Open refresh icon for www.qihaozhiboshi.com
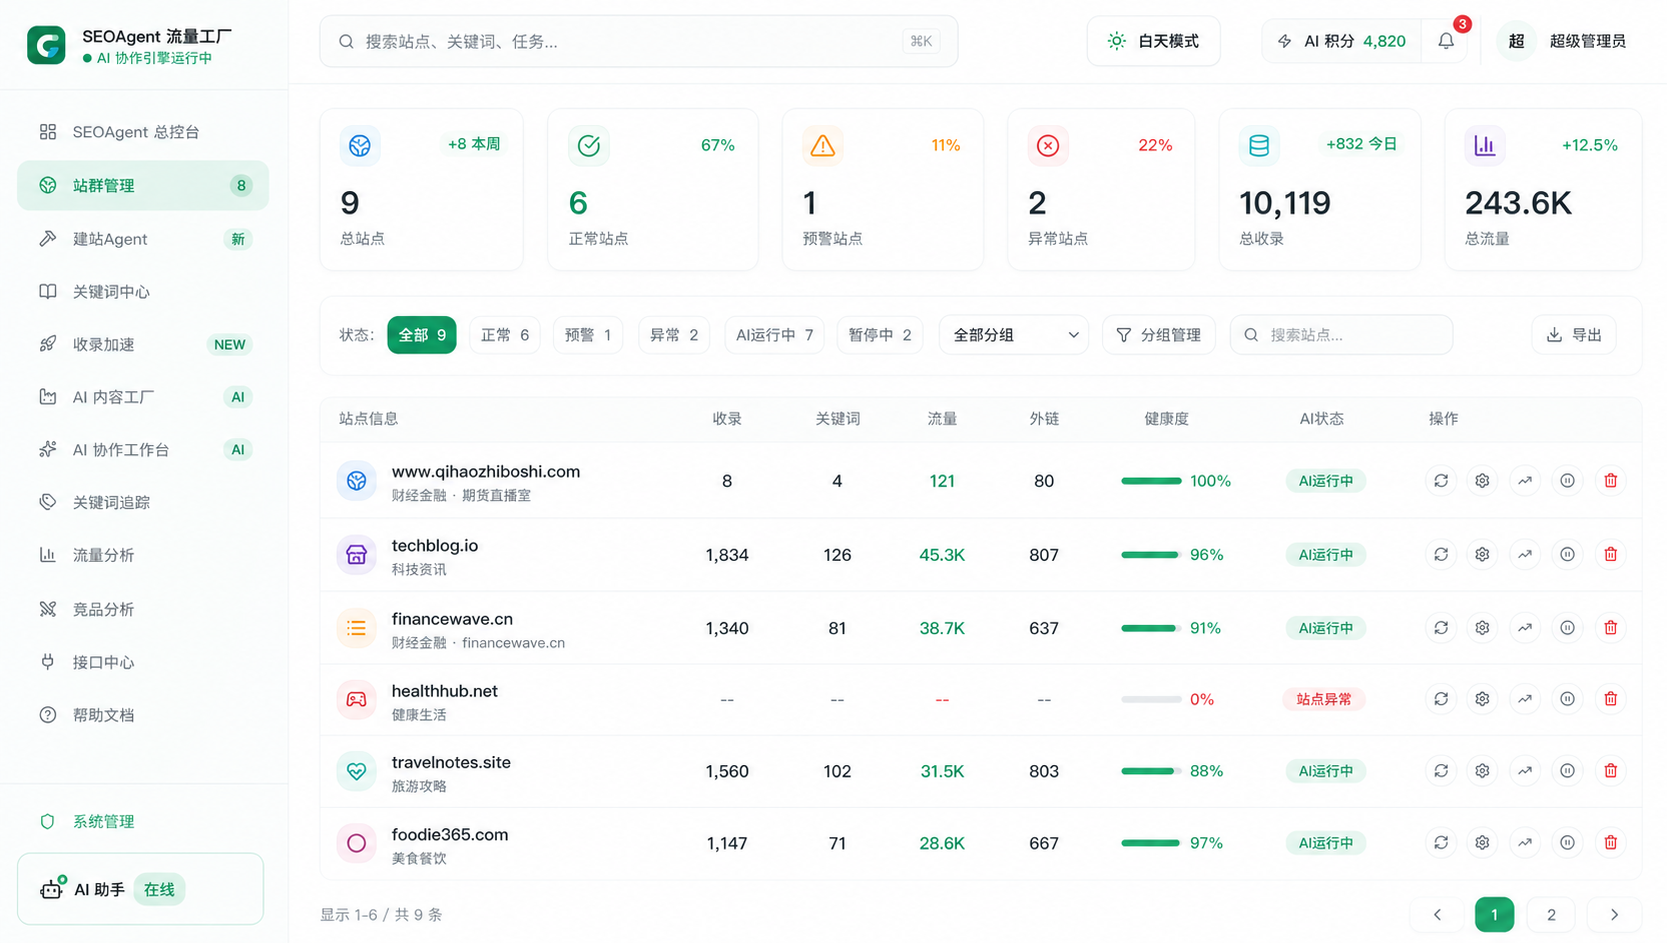The height and width of the screenshot is (943, 1667). pos(1441,481)
